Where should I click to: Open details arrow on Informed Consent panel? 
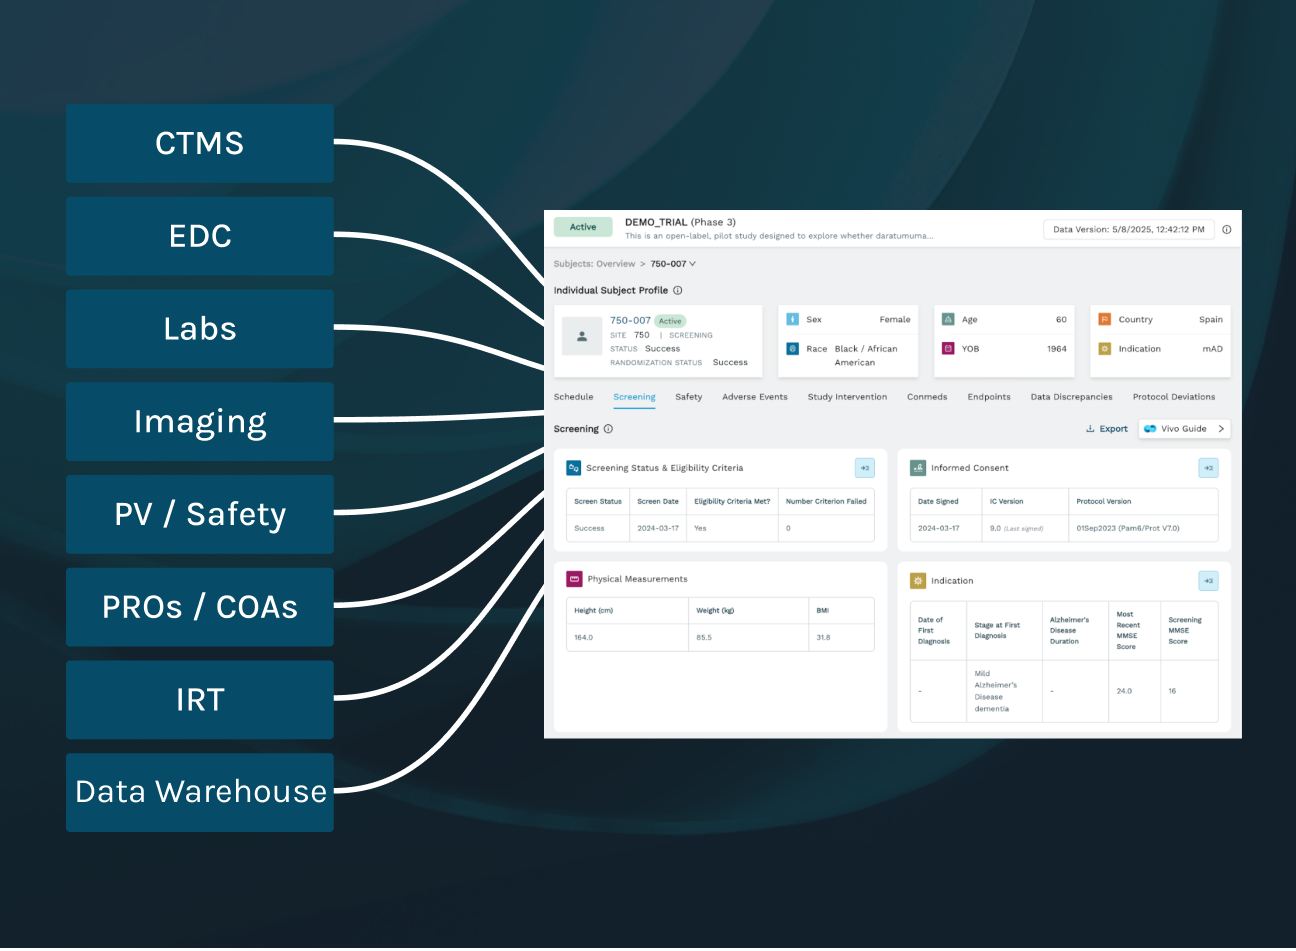click(x=1208, y=468)
